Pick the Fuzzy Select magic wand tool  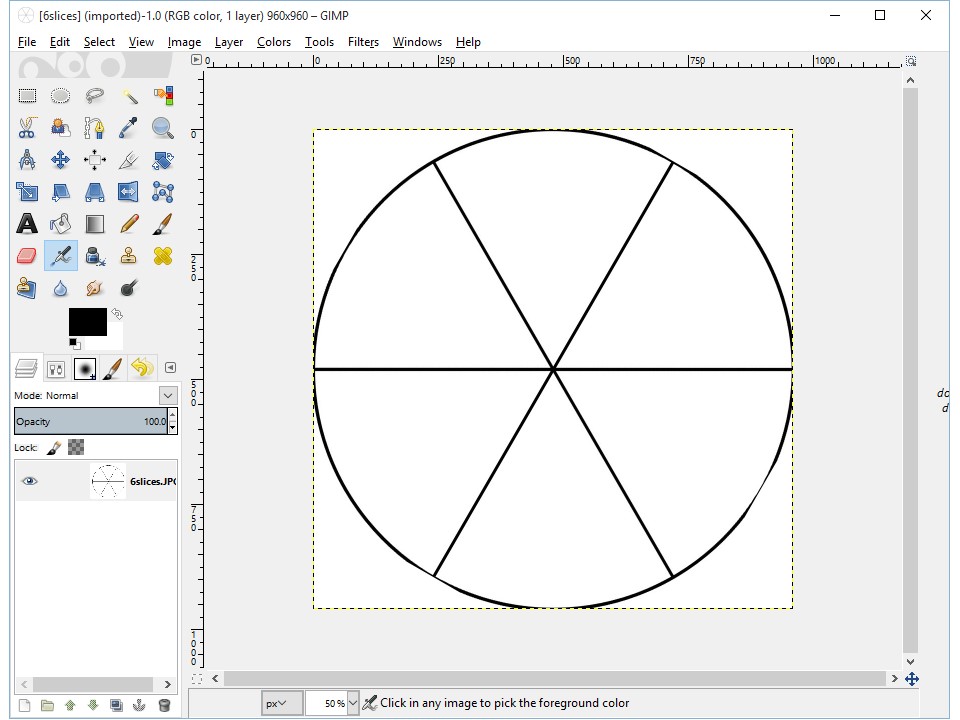pos(129,96)
